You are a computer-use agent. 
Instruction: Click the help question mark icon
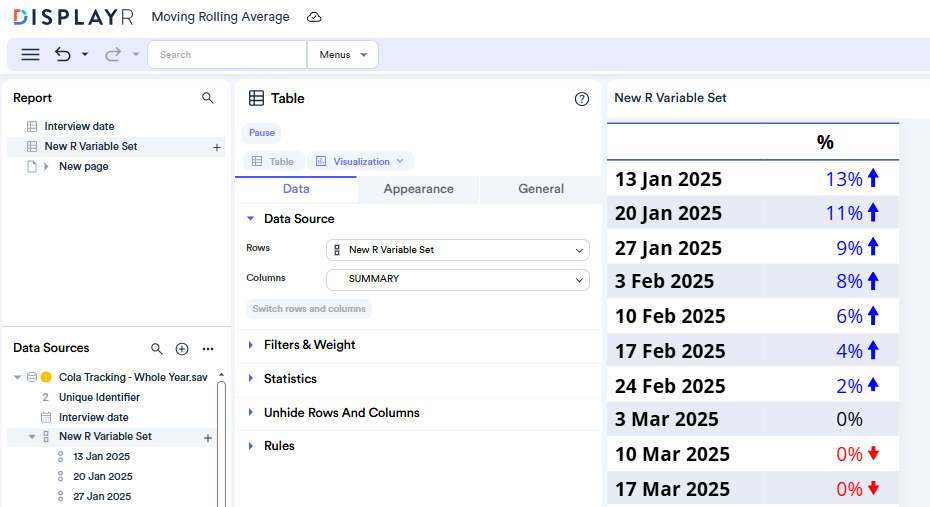582,99
